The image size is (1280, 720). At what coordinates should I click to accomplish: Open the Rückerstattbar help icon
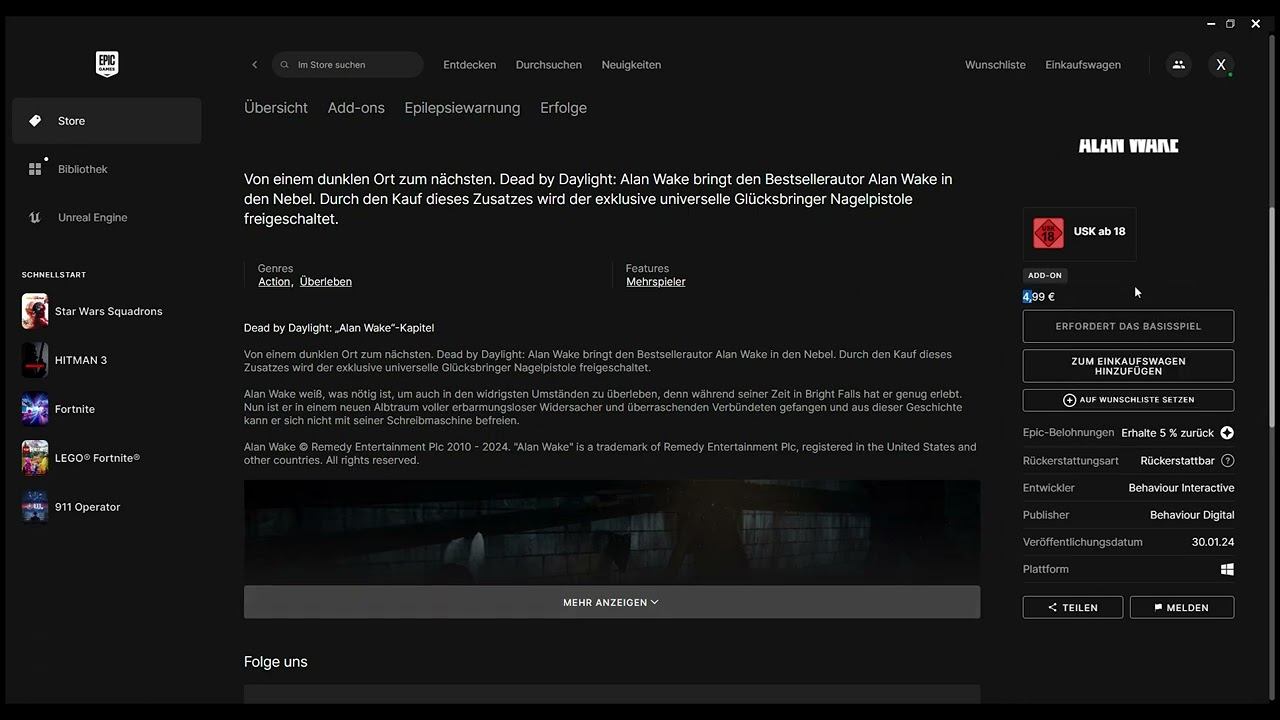click(x=1228, y=461)
